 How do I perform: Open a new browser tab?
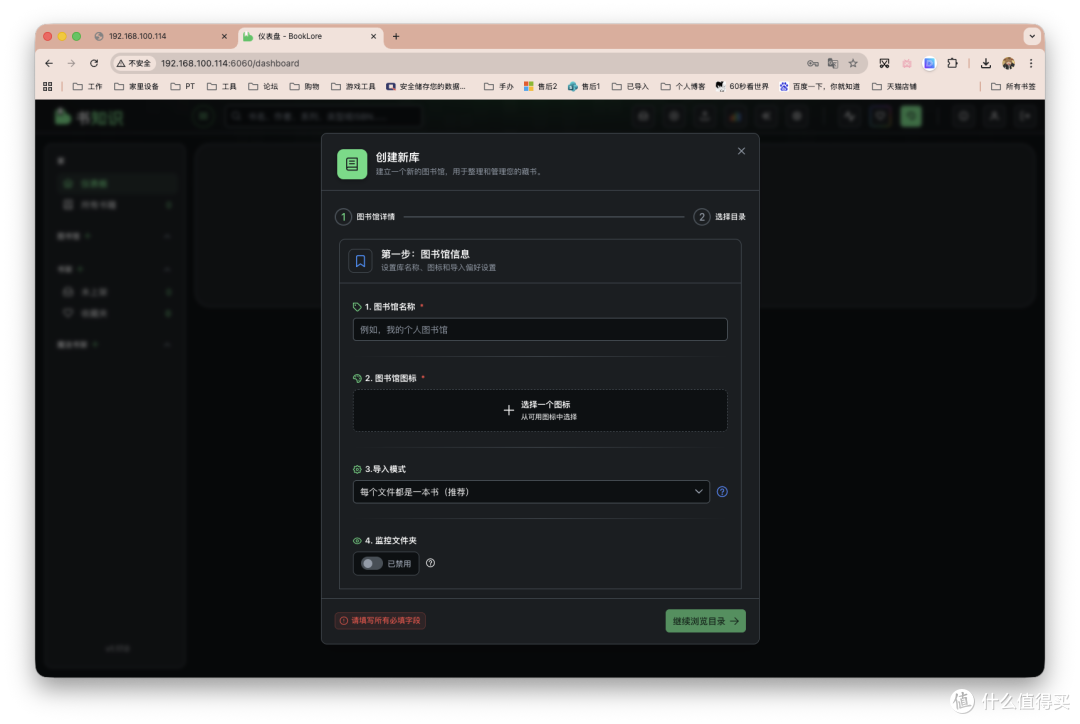(396, 37)
